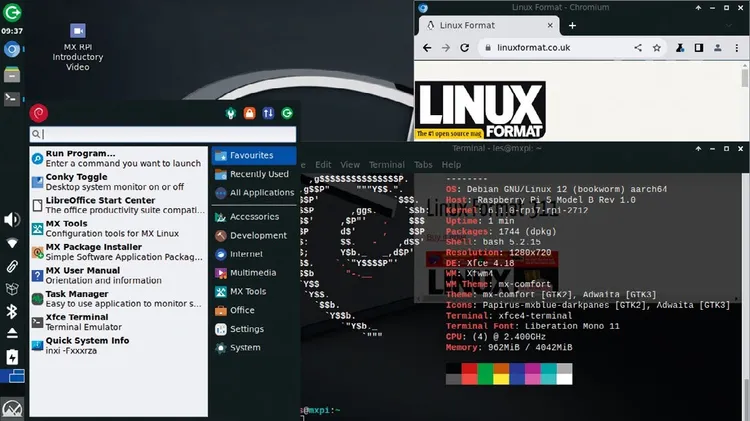The width and height of the screenshot is (750, 421).
Task: Open LibreOffice Start Center
Action: click(x=119, y=205)
